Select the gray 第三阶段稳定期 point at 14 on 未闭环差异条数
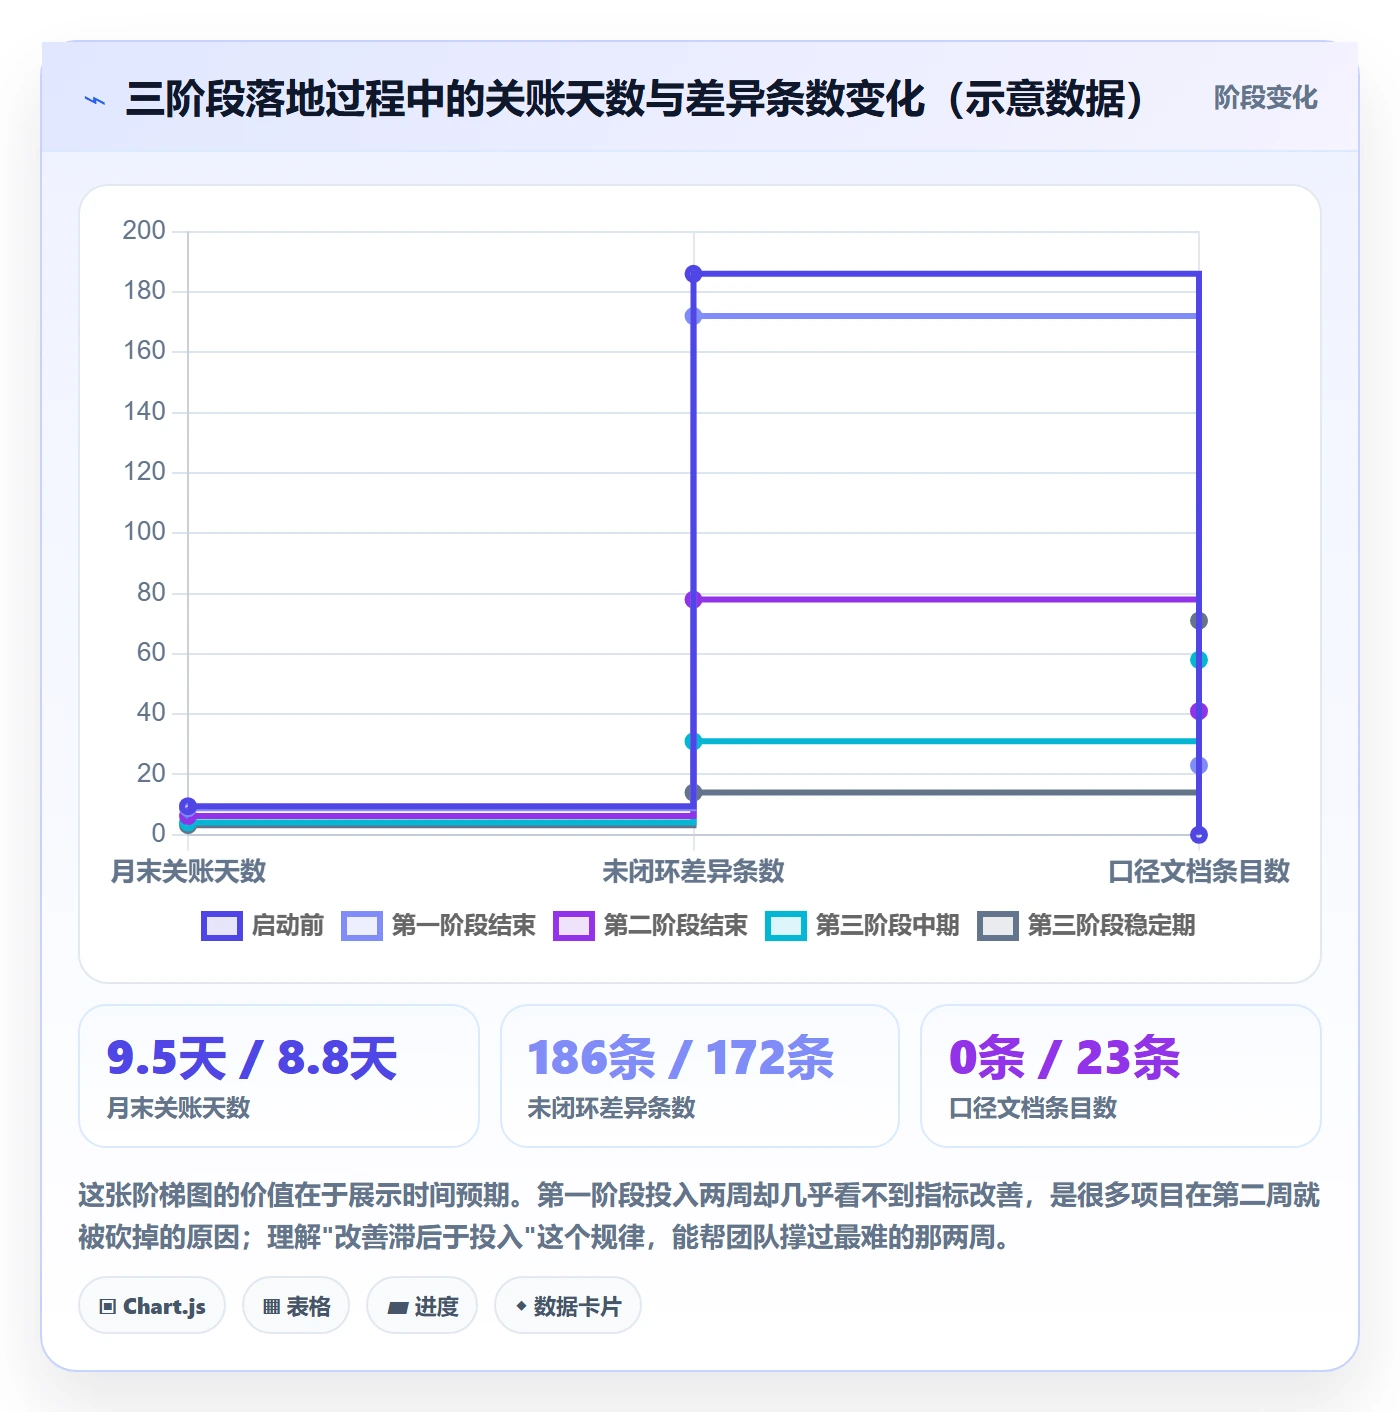 (693, 792)
